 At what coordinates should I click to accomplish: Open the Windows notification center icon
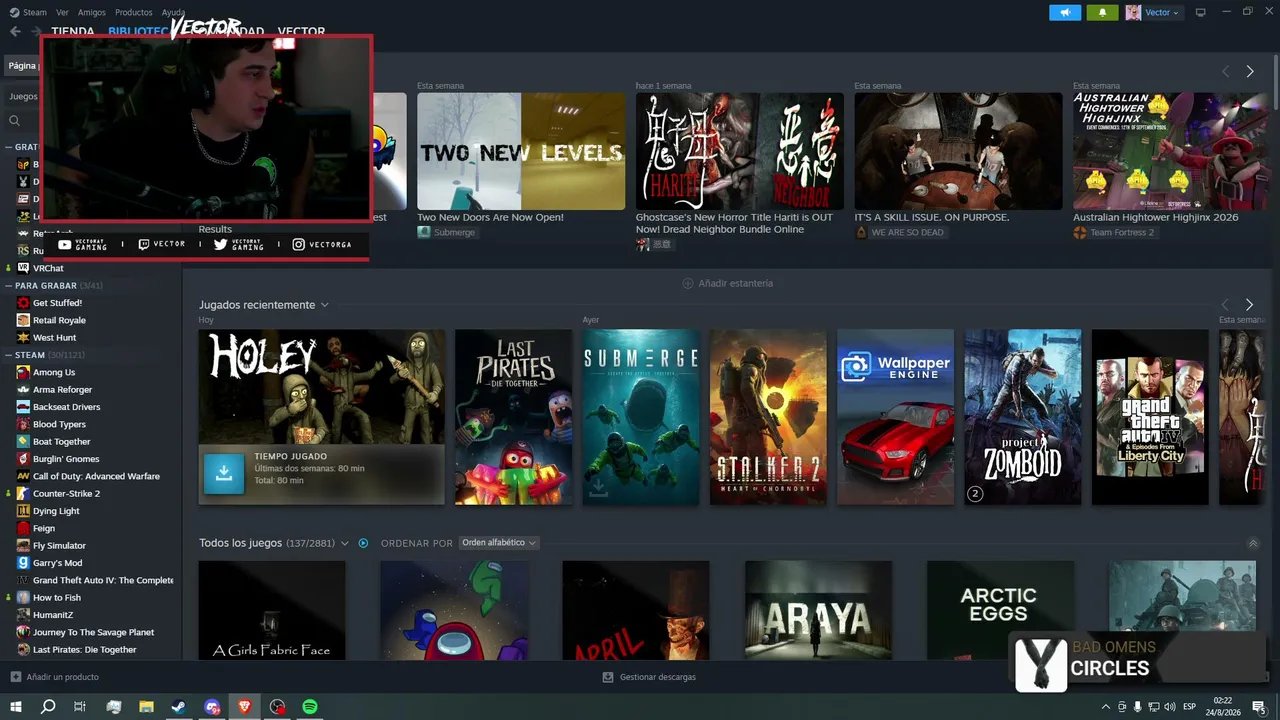point(1259,707)
